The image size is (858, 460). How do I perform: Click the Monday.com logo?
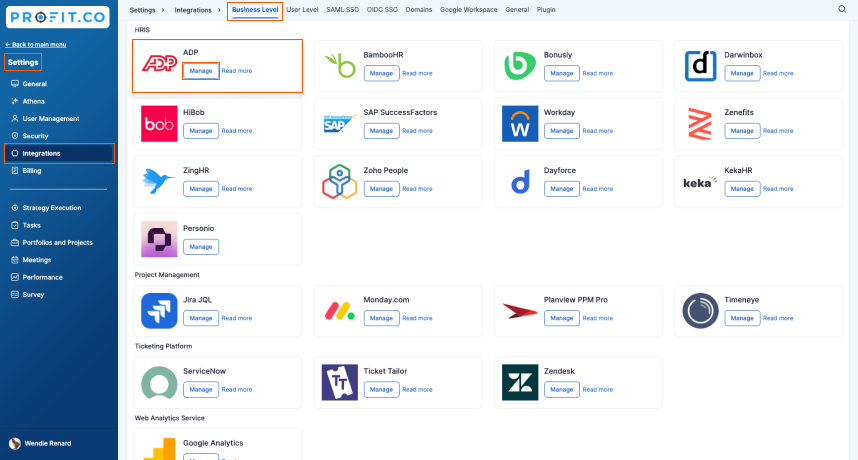340,311
